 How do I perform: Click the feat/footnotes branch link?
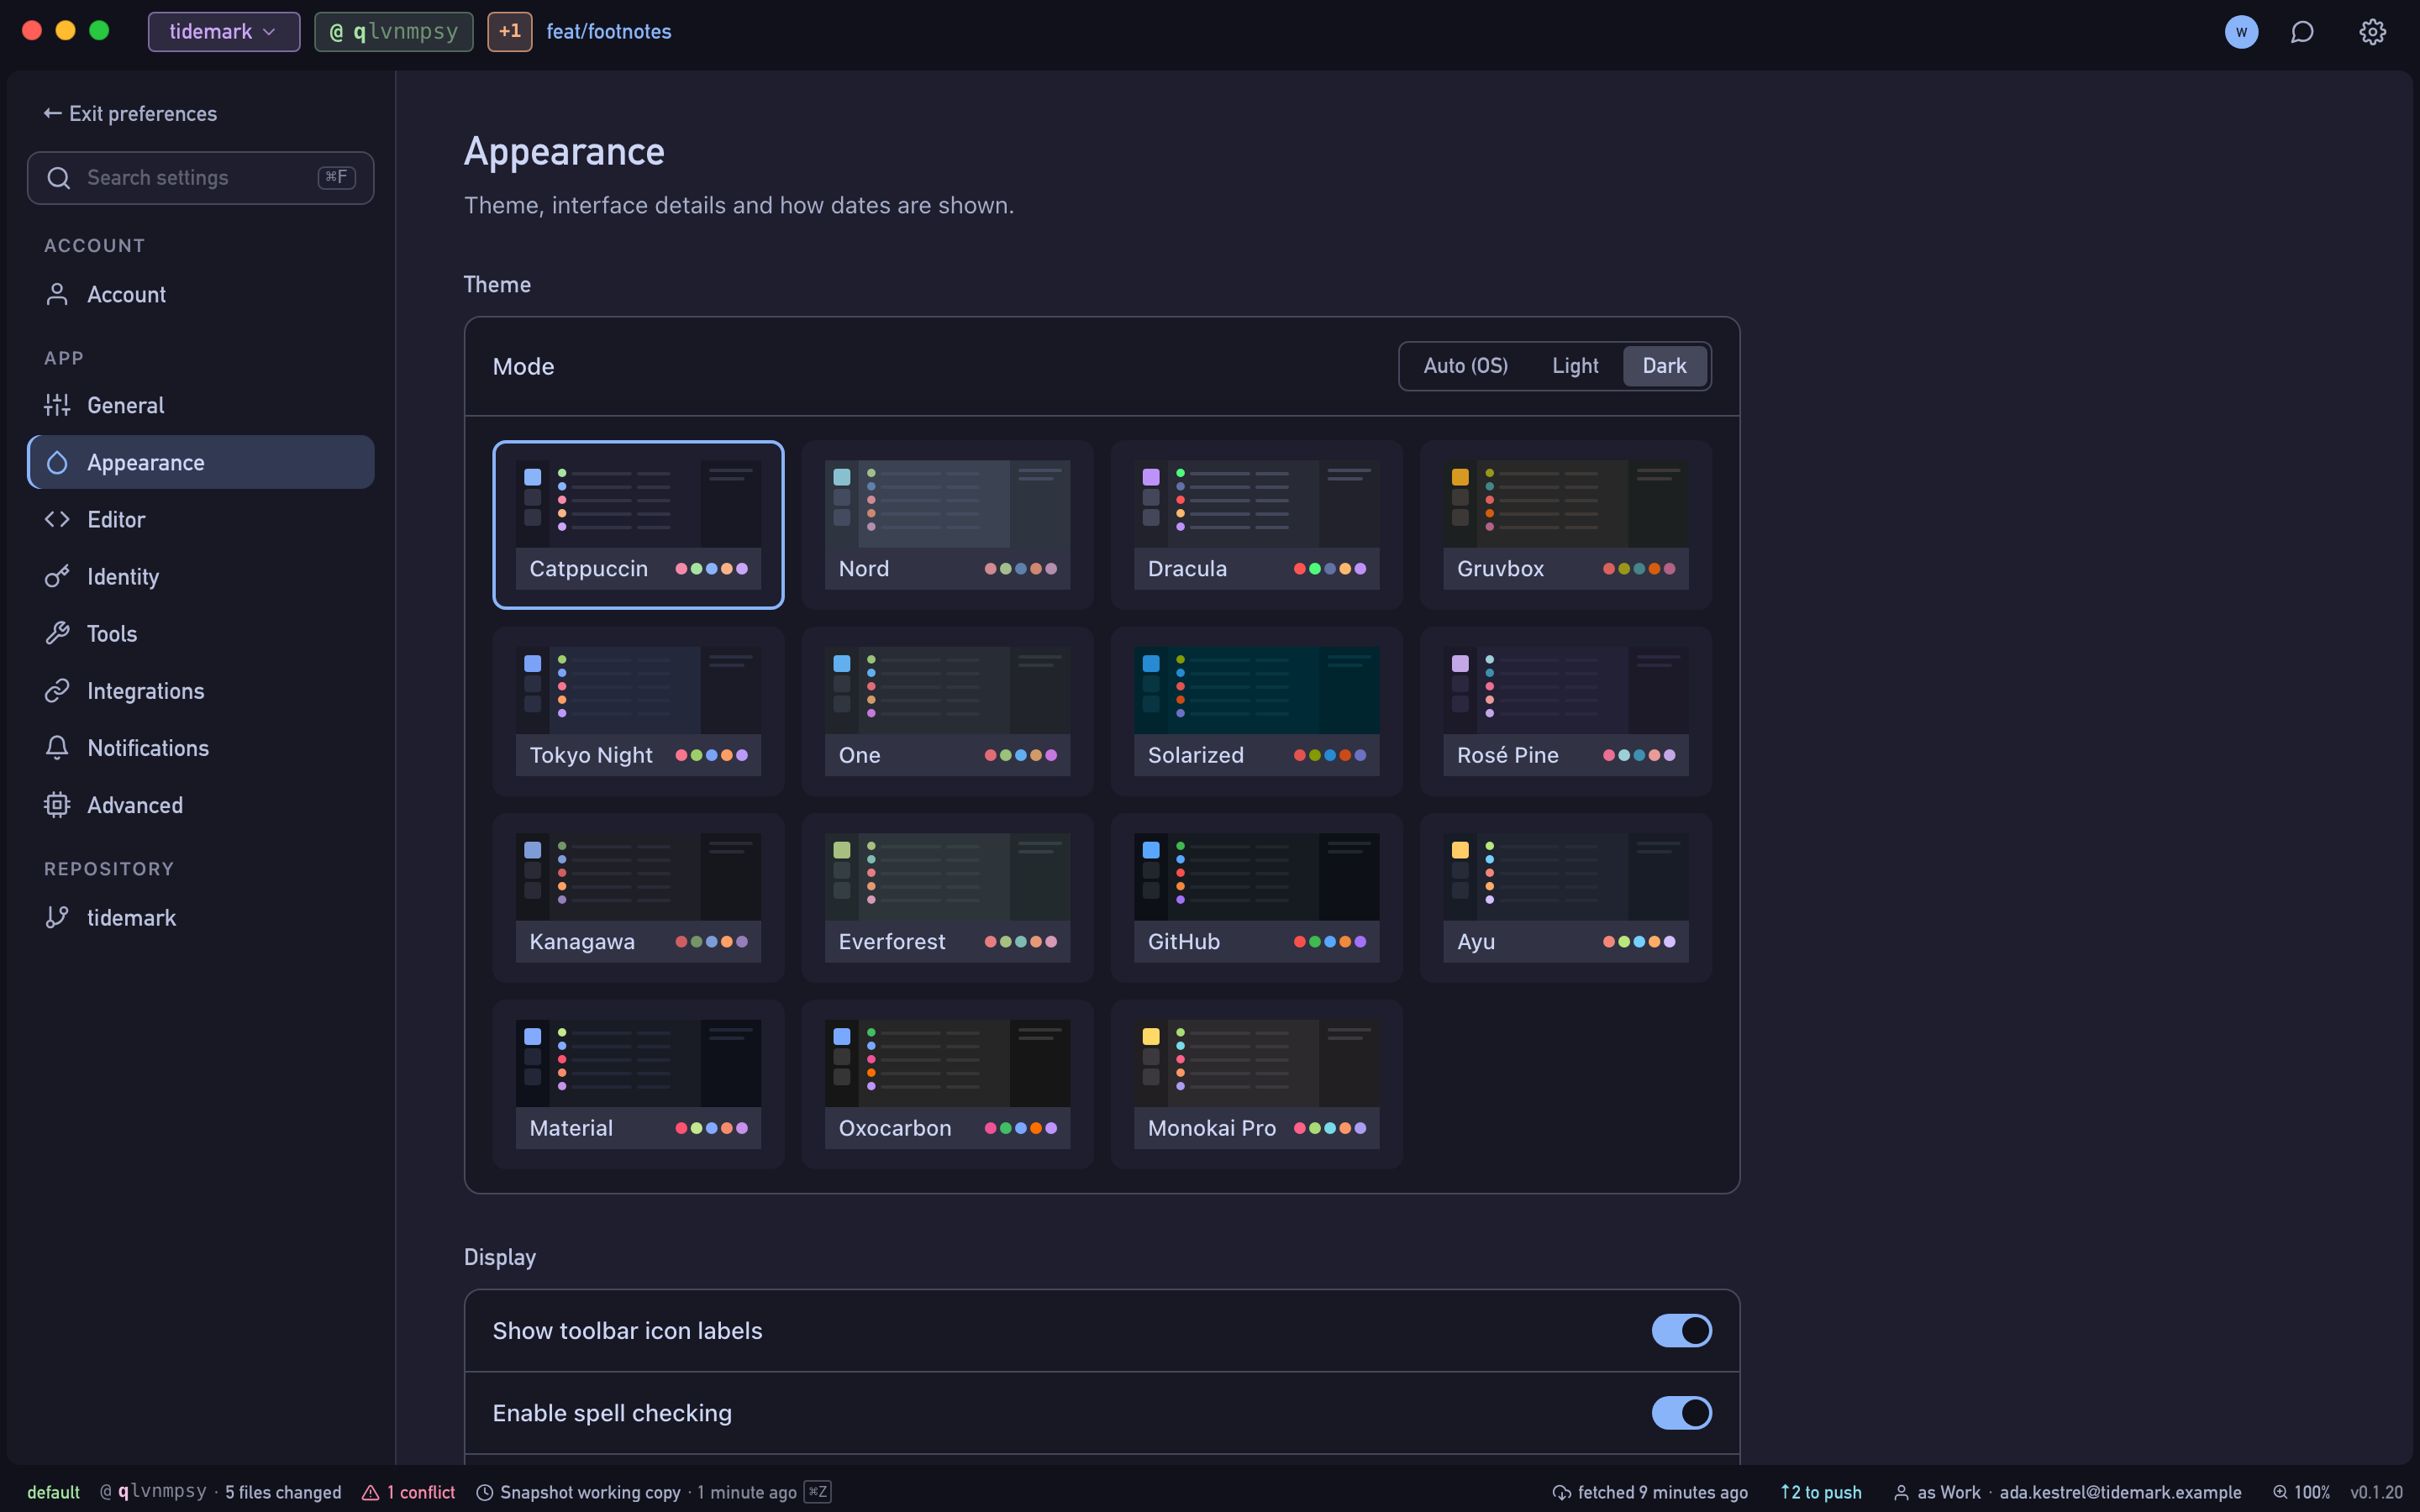point(608,32)
